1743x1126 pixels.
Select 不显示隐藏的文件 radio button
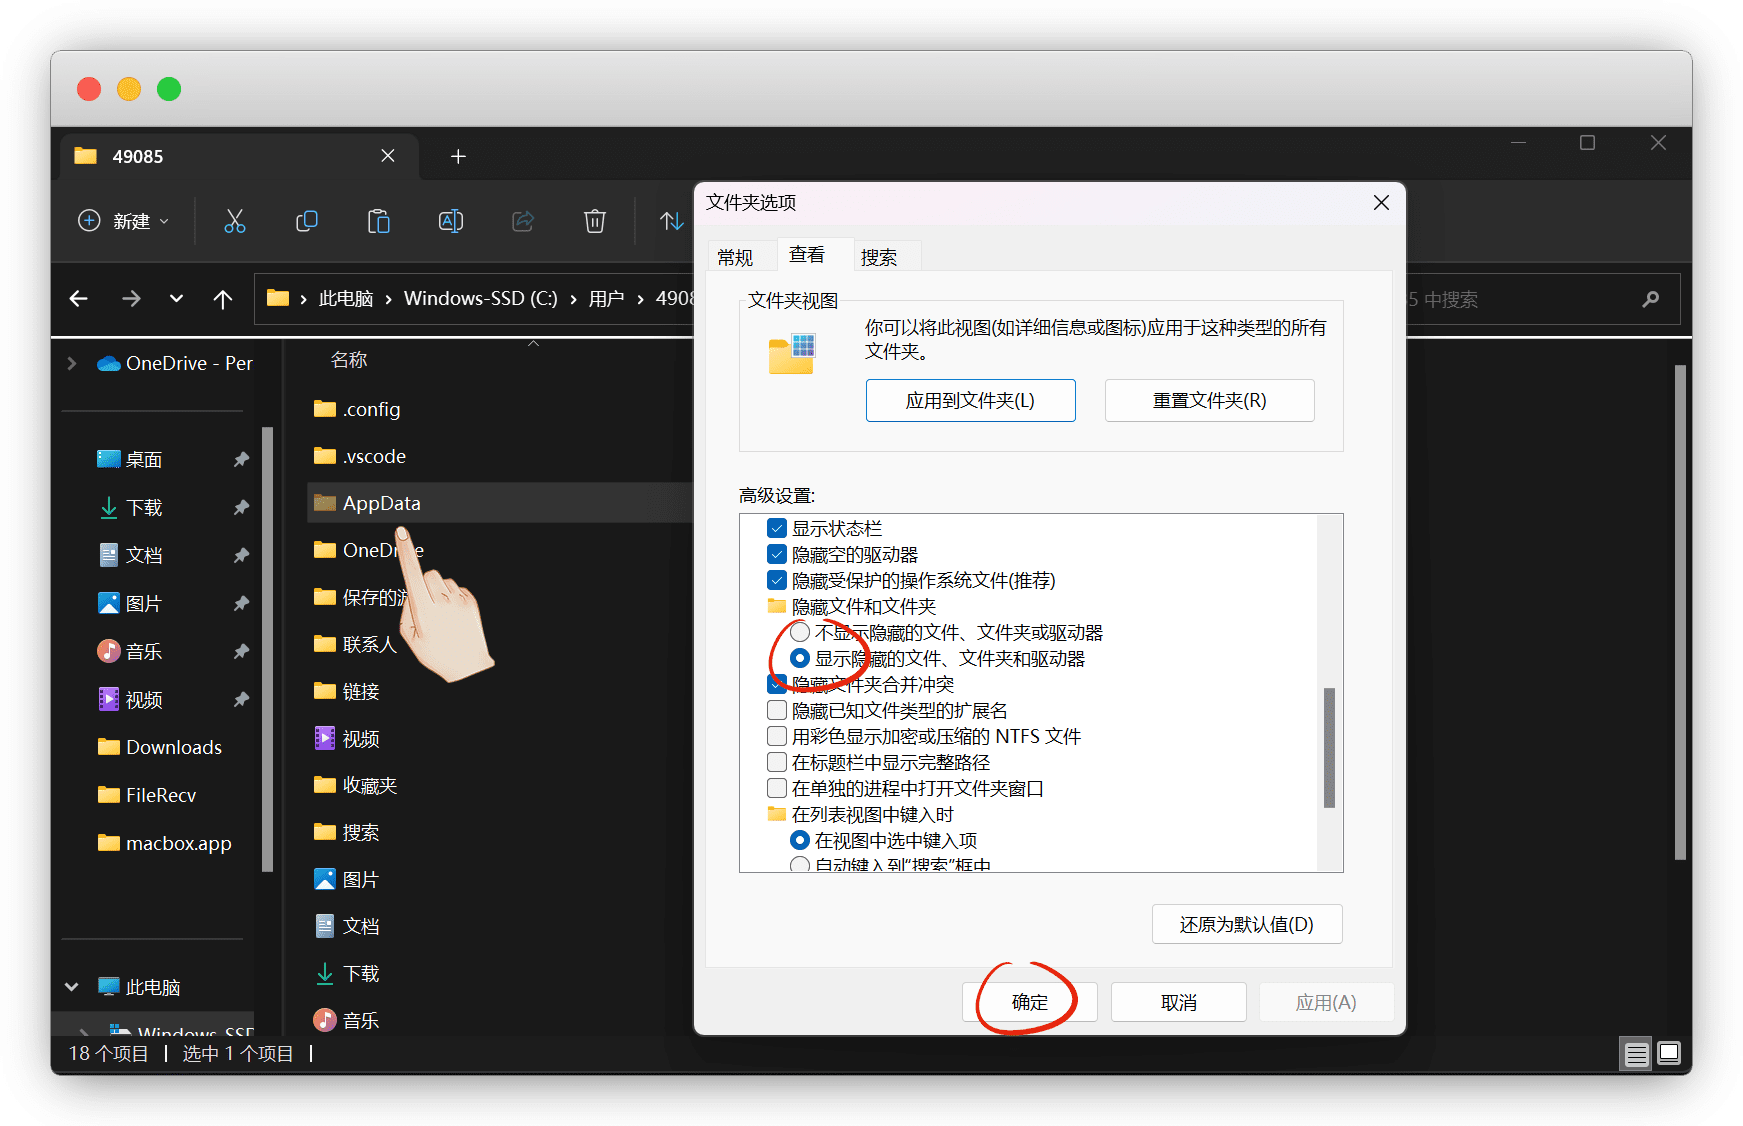(800, 633)
